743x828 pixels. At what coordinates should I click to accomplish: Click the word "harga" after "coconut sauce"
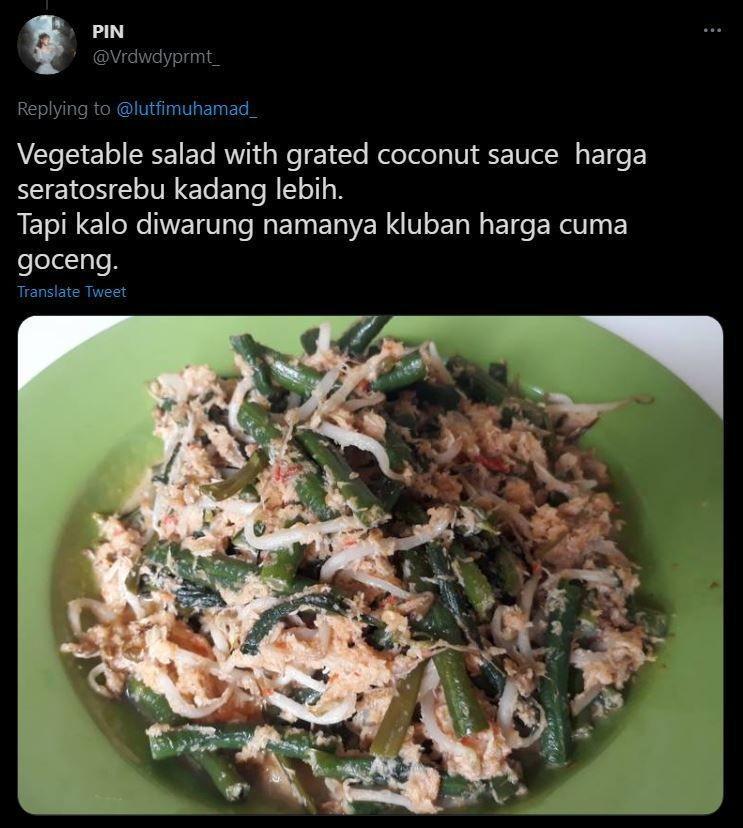610,156
